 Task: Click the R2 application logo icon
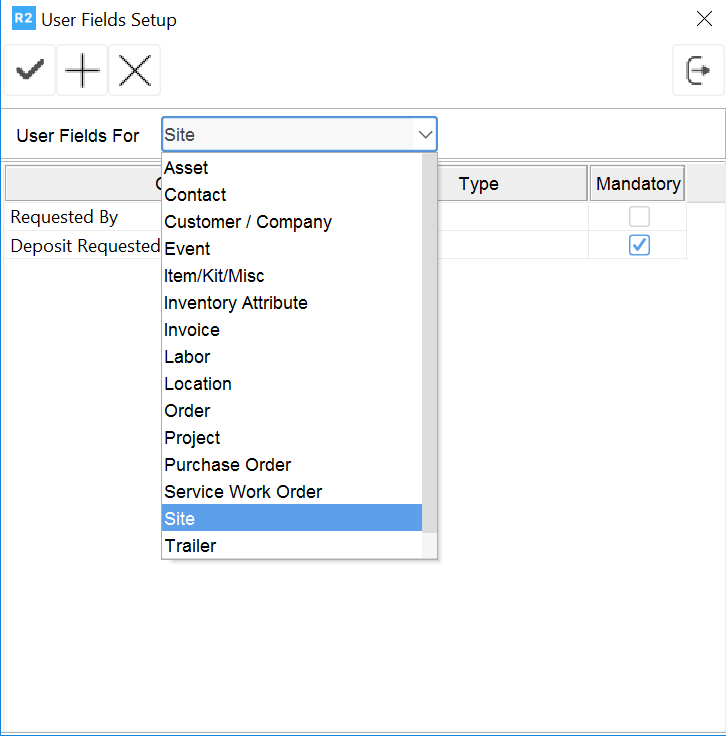point(24,19)
